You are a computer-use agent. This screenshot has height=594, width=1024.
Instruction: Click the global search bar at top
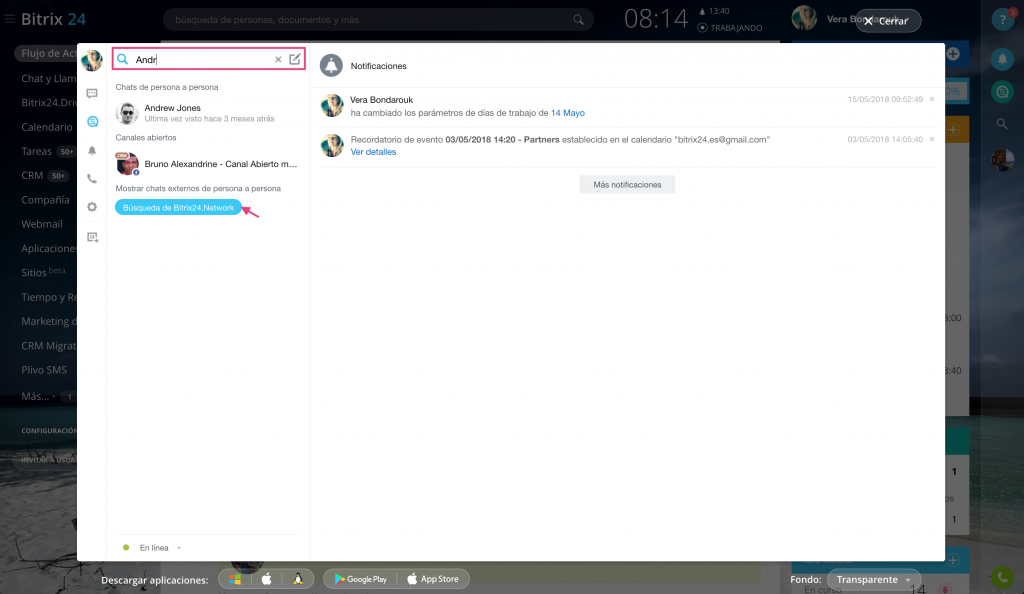click(x=377, y=20)
